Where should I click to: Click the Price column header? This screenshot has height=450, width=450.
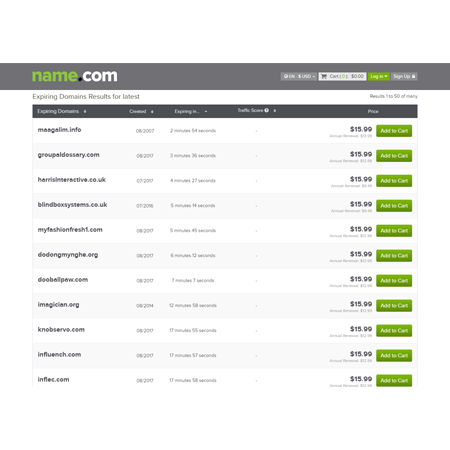click(x=373, y=111)
